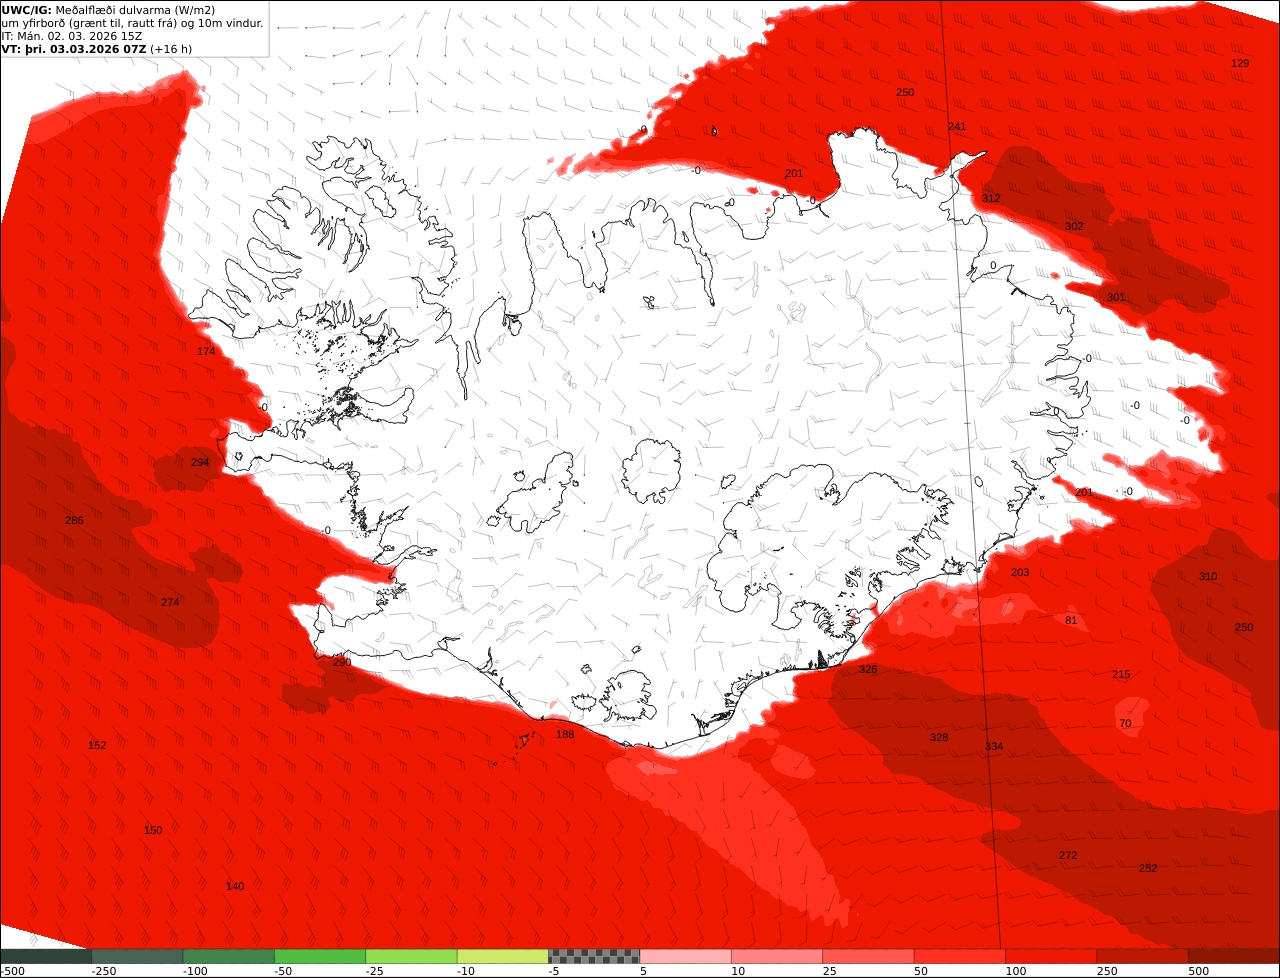1280x978 pixels.
Task: Click the map value 334
Action: [x=994, y=746]
